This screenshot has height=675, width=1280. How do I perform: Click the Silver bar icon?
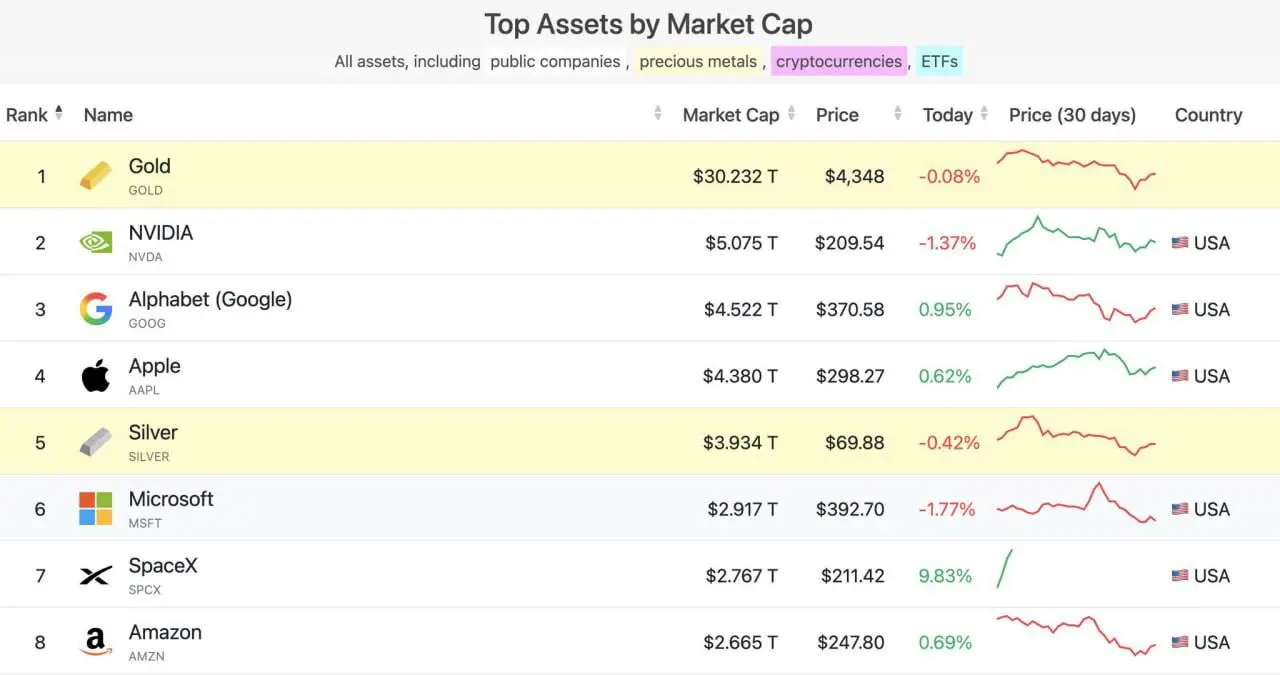pyautogui.click(x=96, y=442)
